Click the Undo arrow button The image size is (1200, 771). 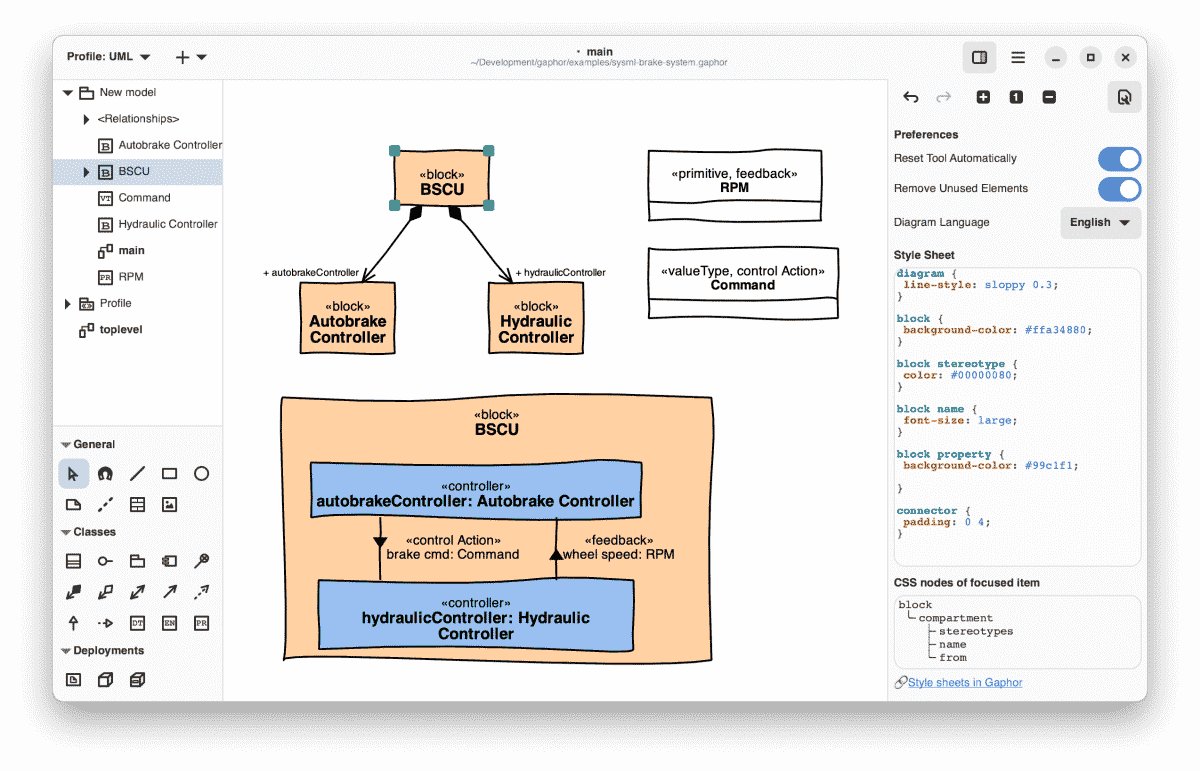click(910, 97)
